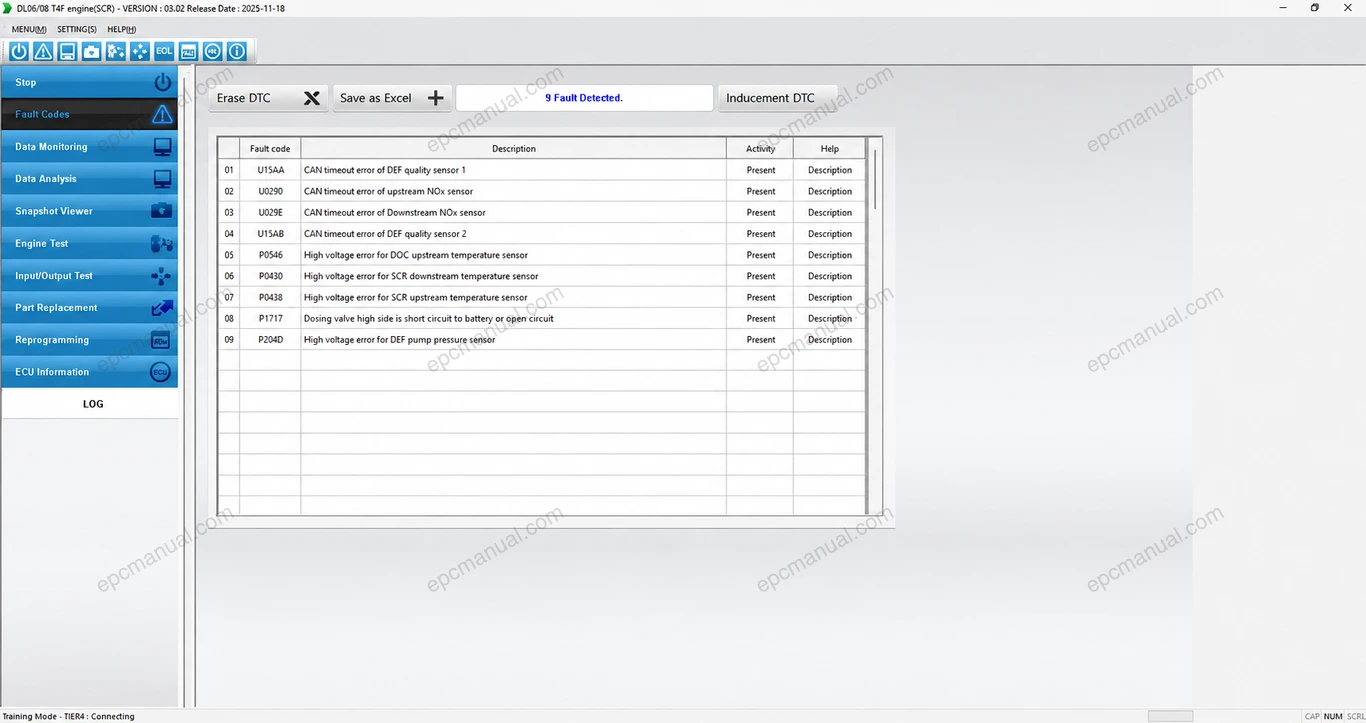Click the Fault code column header

(270, 149)
